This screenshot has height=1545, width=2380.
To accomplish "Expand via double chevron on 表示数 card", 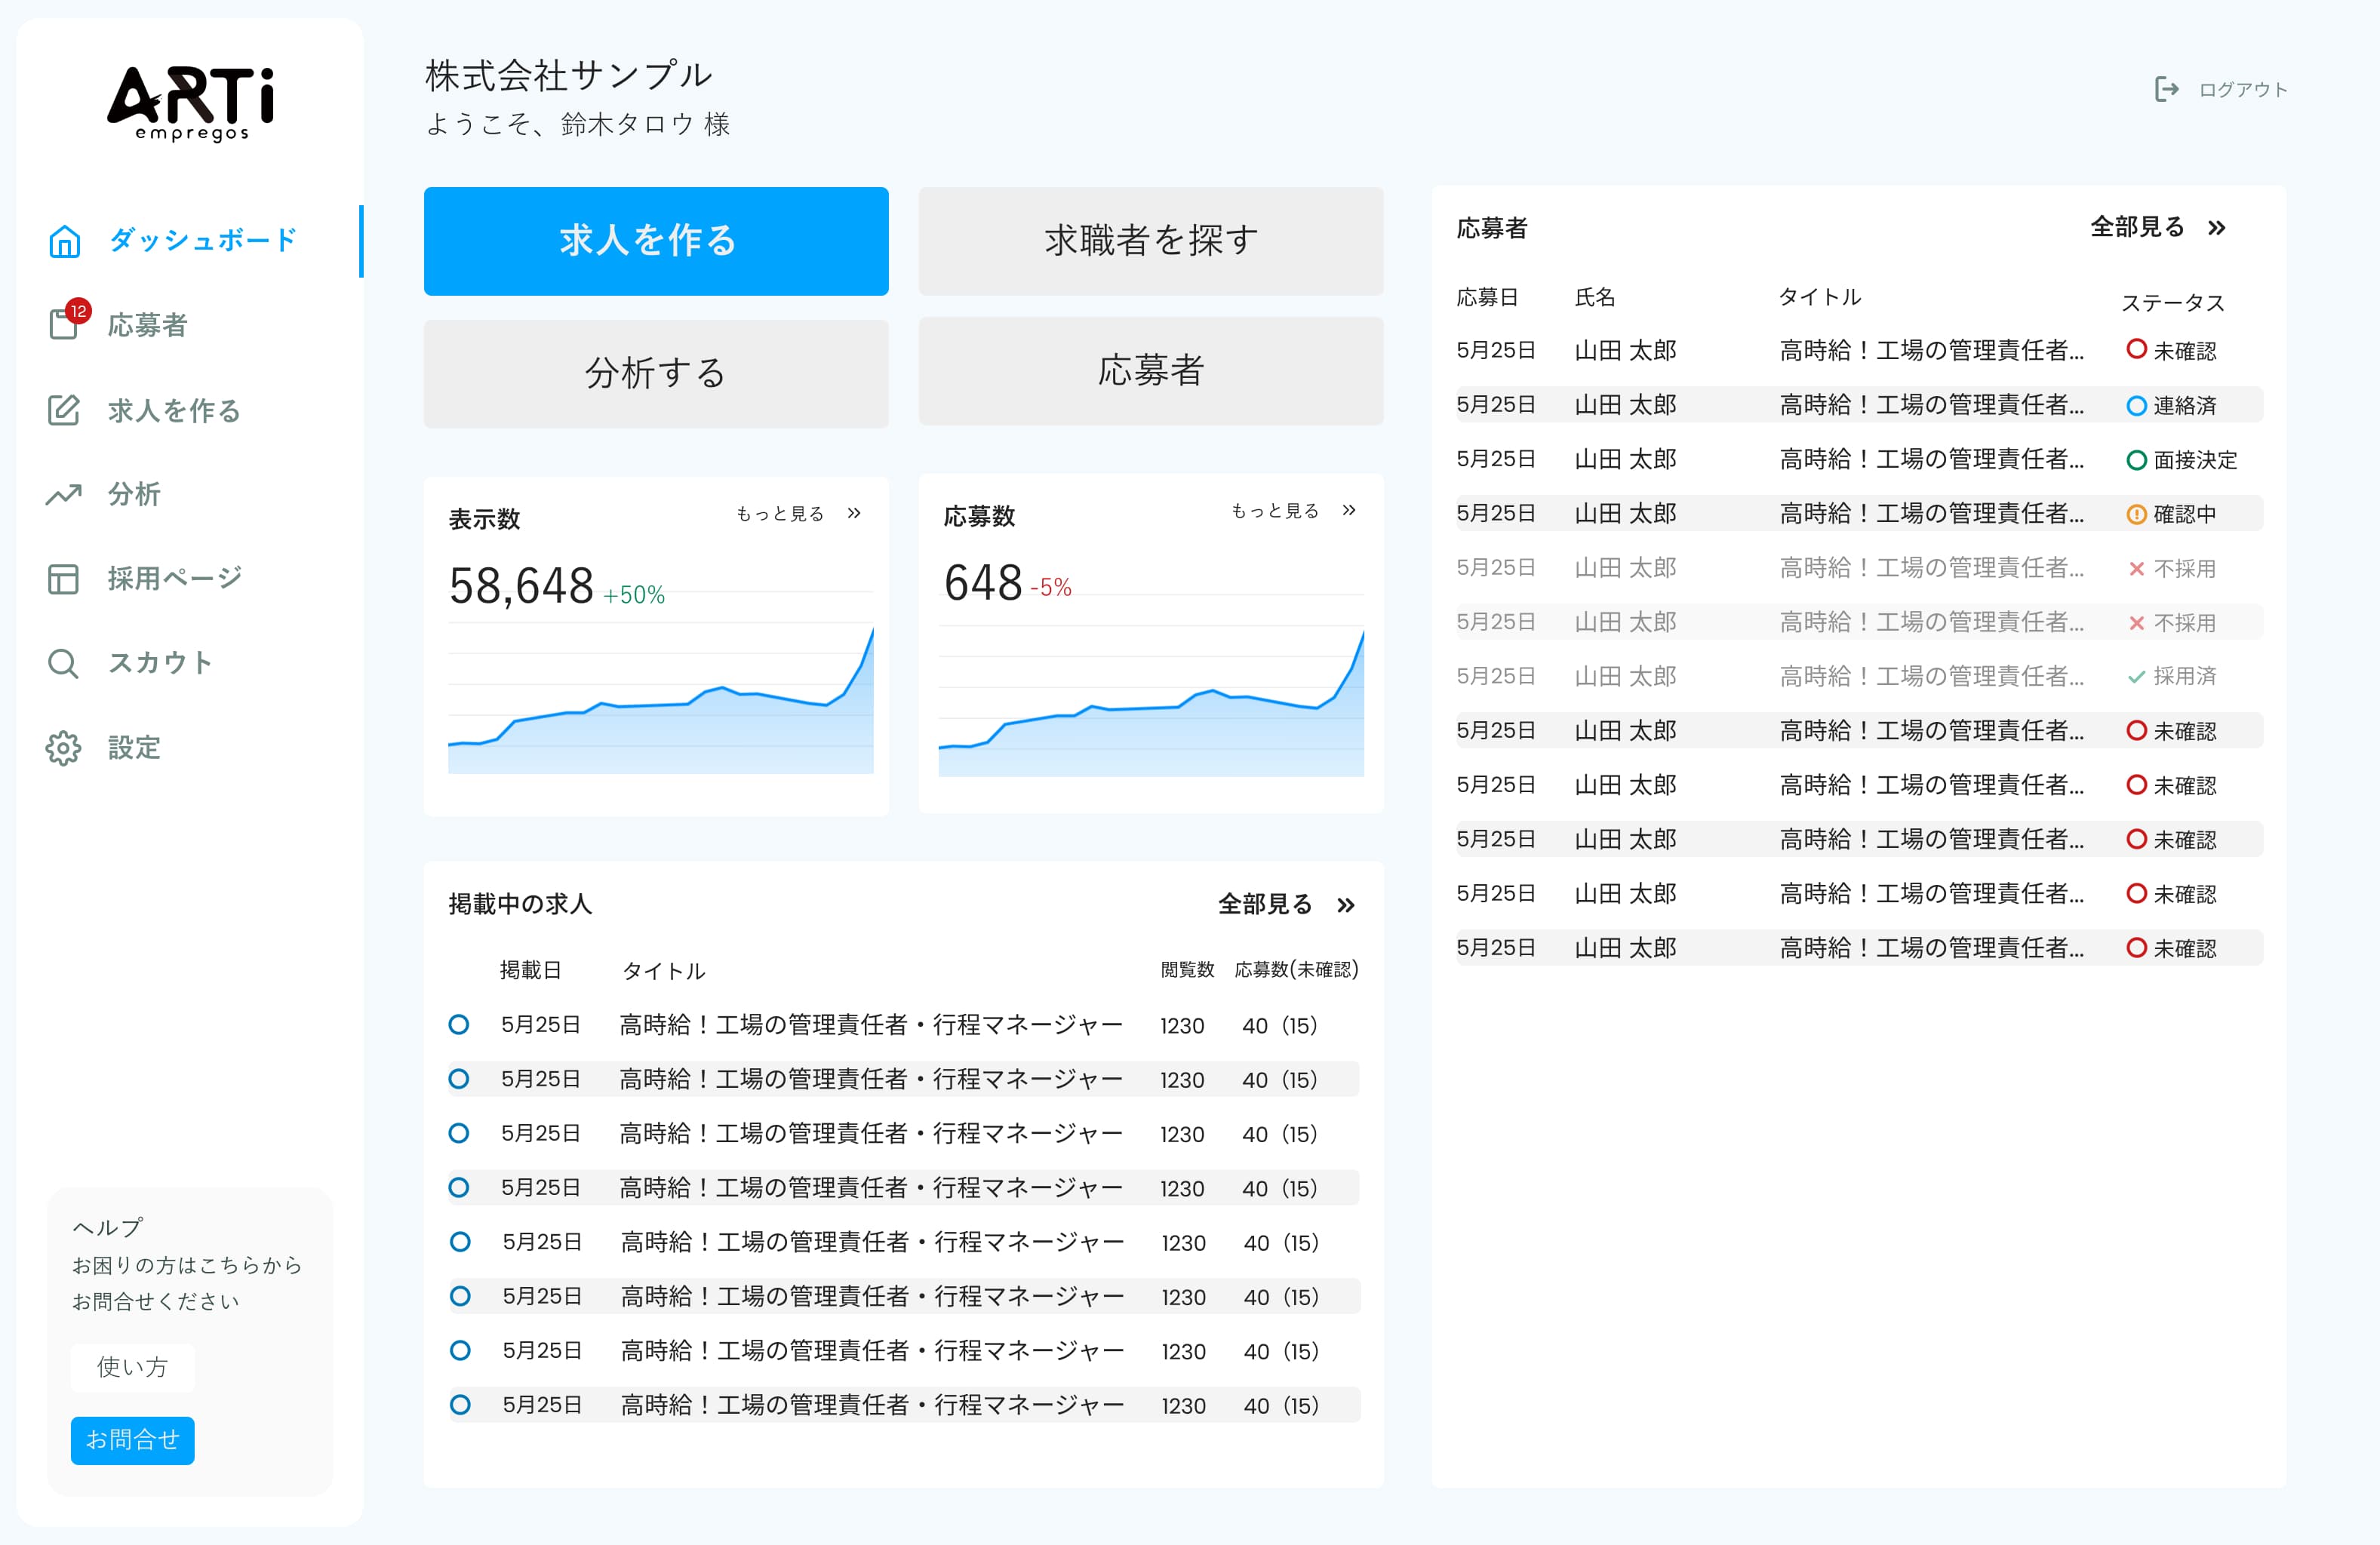I will tap(854, 513).
